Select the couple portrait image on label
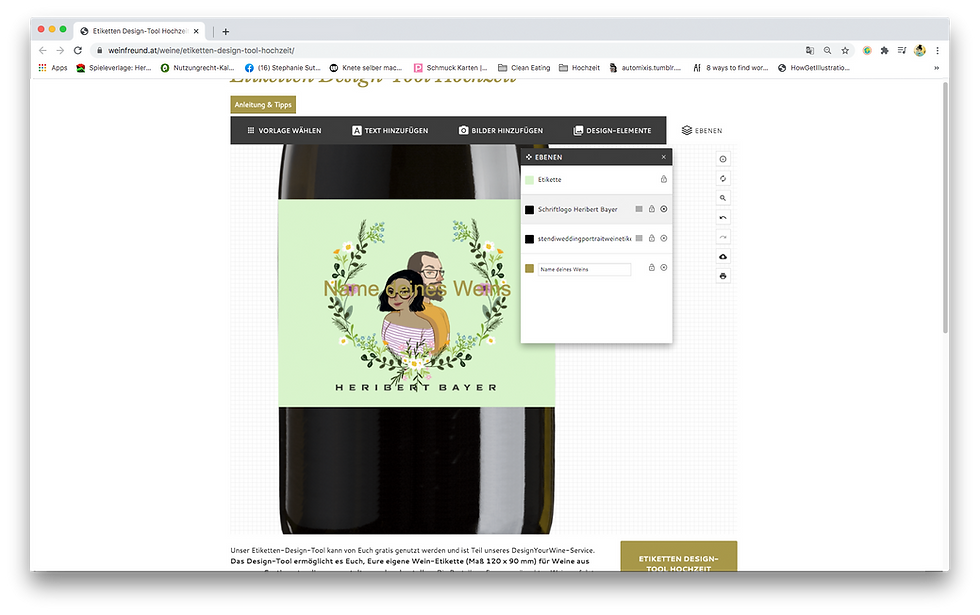This screenshot has width=980, height=615. point(416,306)
